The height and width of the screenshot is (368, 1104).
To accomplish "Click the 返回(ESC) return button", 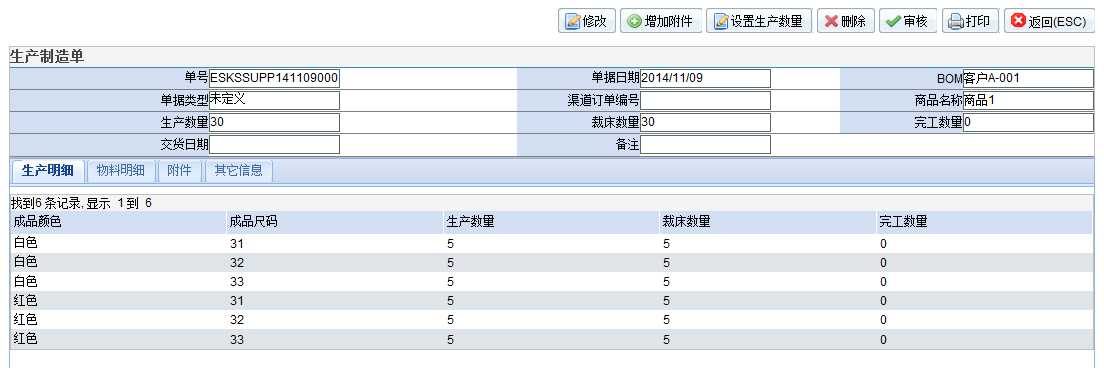I will (1049, 21).
